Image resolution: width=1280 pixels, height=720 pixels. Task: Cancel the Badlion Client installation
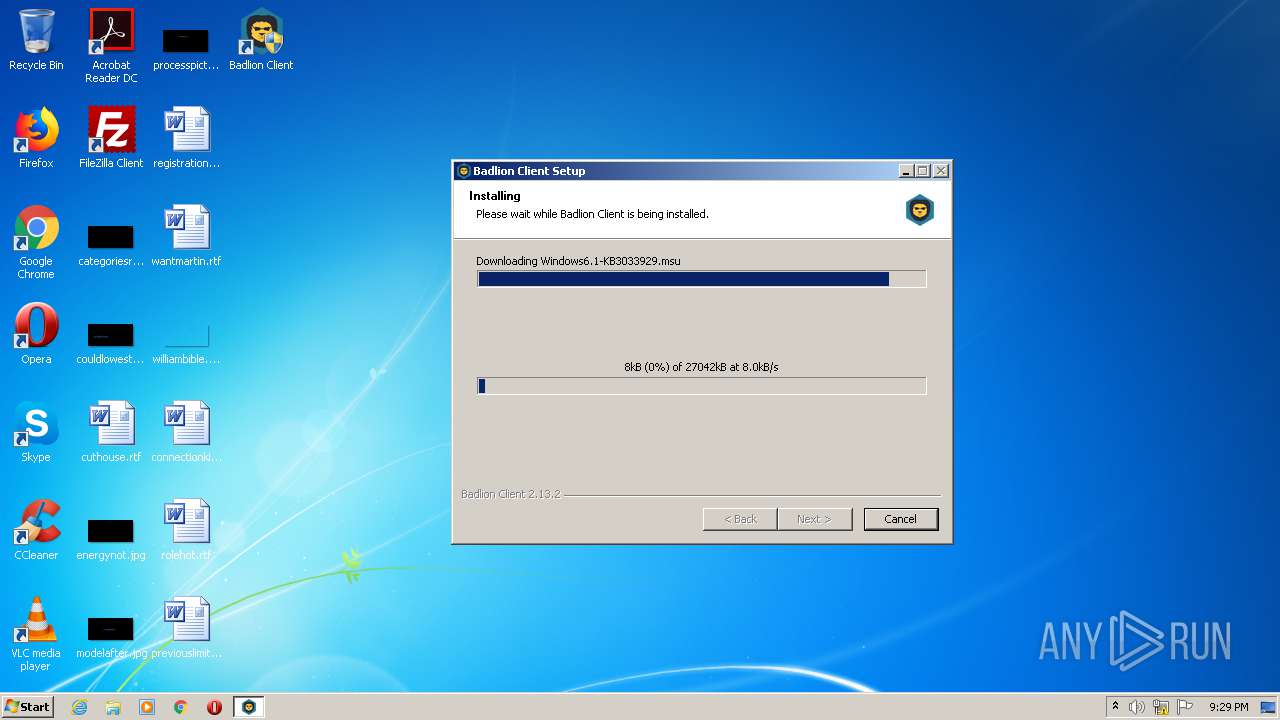click(900, 519)
